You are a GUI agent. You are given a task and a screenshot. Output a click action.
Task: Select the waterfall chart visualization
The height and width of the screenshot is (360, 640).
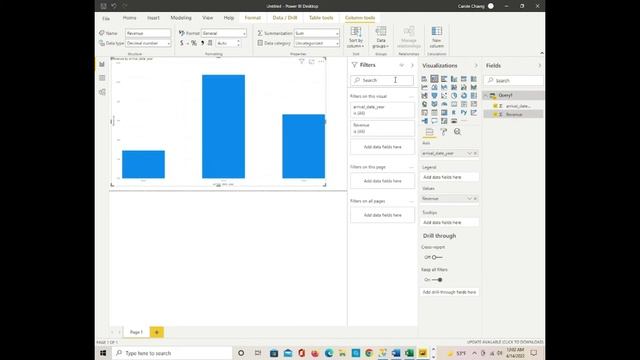point(424,96)
